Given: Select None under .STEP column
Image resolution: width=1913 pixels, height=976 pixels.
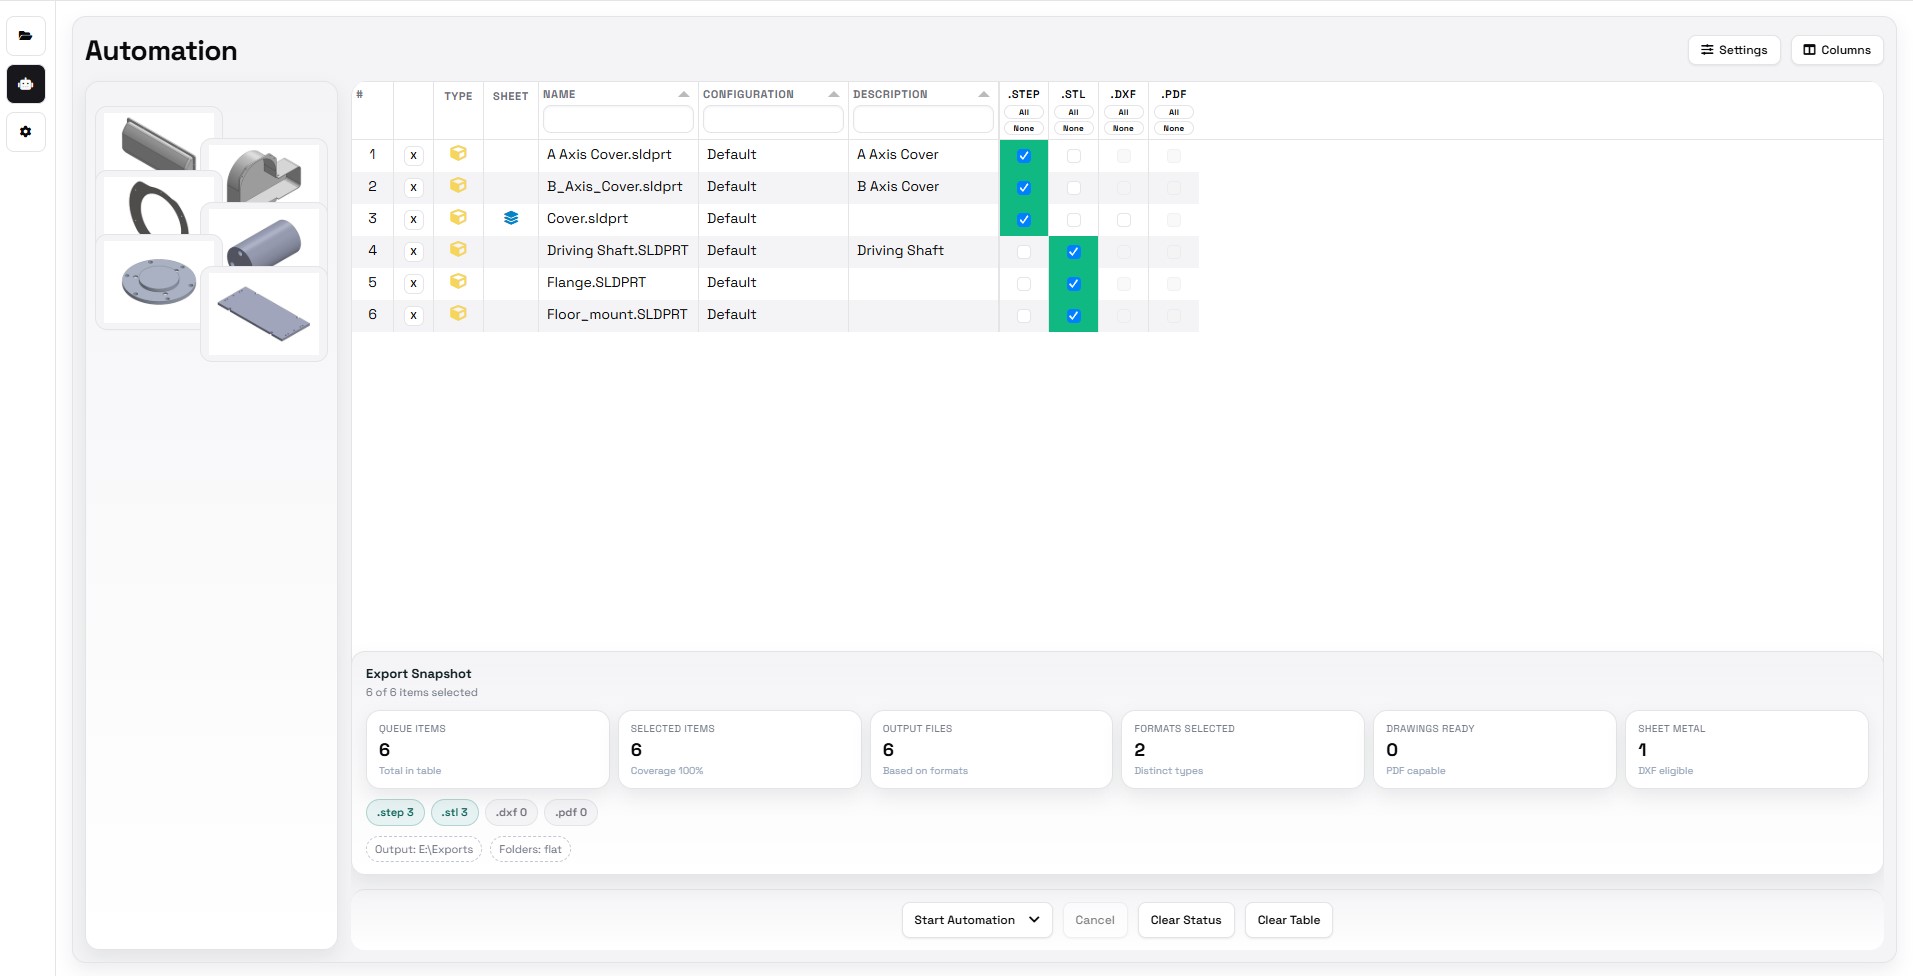Looking at the screenshot, I should point(1024,128).
